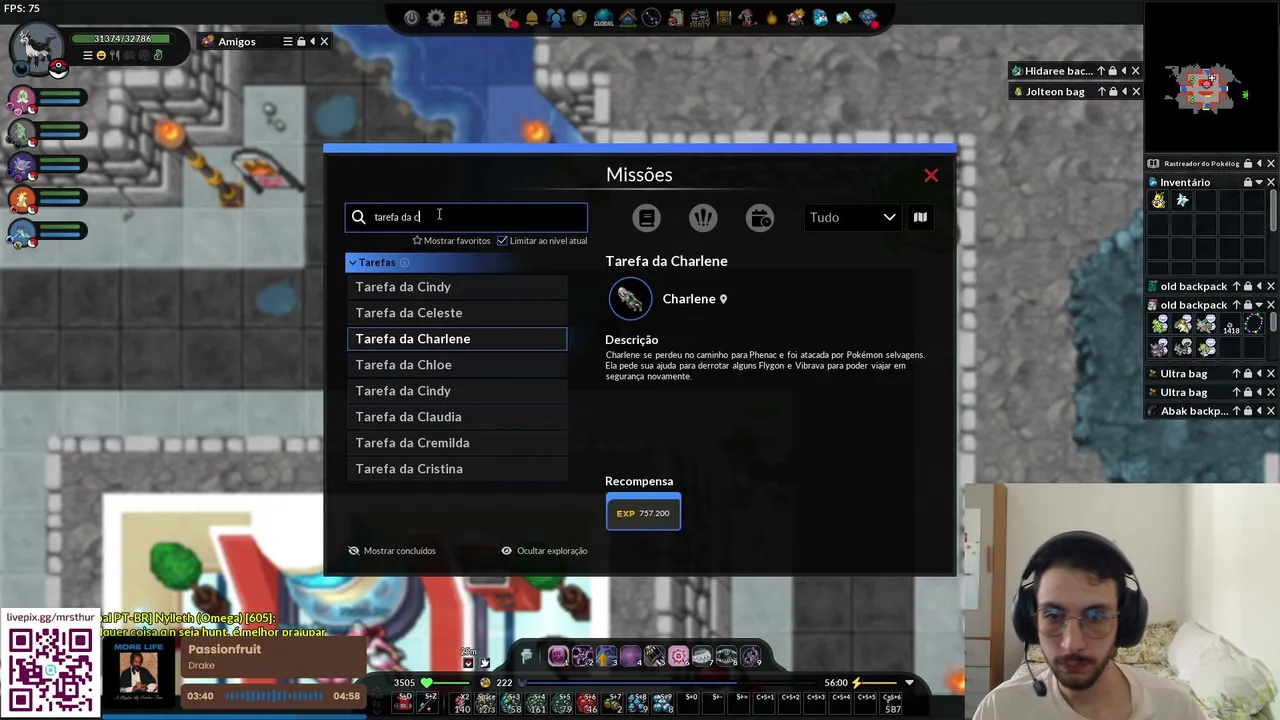Open the calendar icon in the top toolbar
The image size is (1280, 720).
click(484, 18)
